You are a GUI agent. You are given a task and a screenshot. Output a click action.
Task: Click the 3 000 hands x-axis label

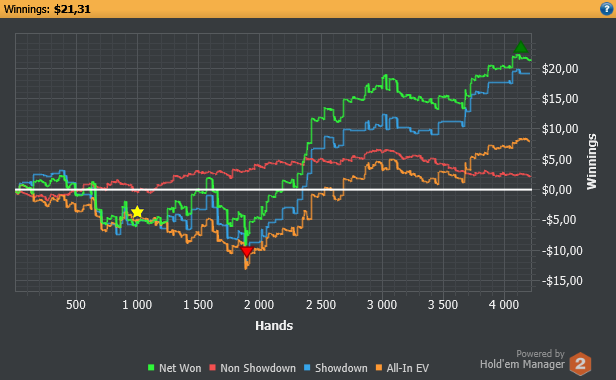click(382, 305)
